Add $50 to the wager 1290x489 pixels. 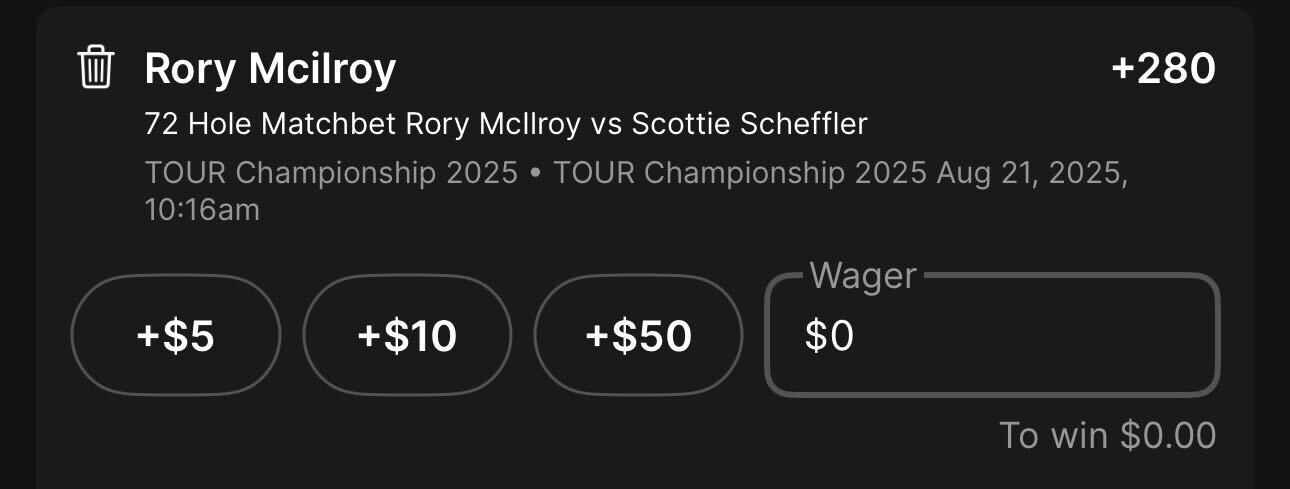tap(638, 336)
